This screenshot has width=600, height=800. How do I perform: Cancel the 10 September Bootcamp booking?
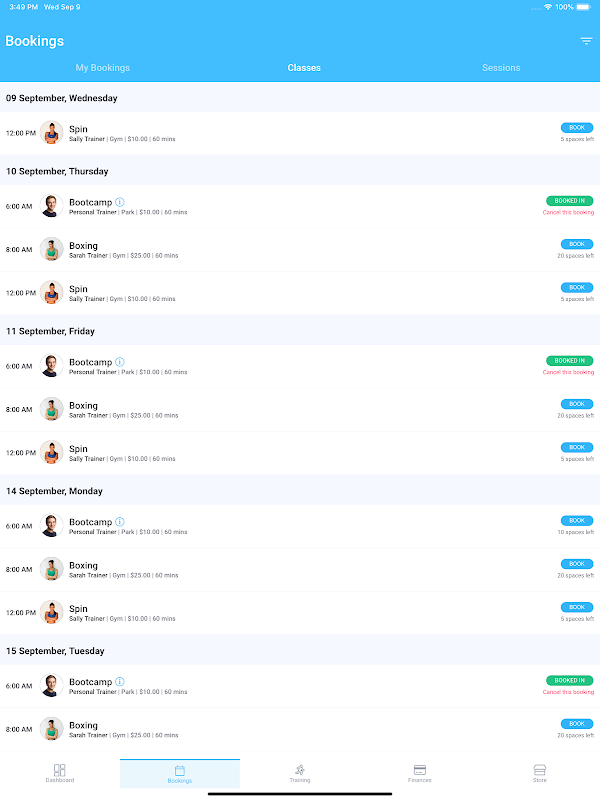[x=568, y=213]
